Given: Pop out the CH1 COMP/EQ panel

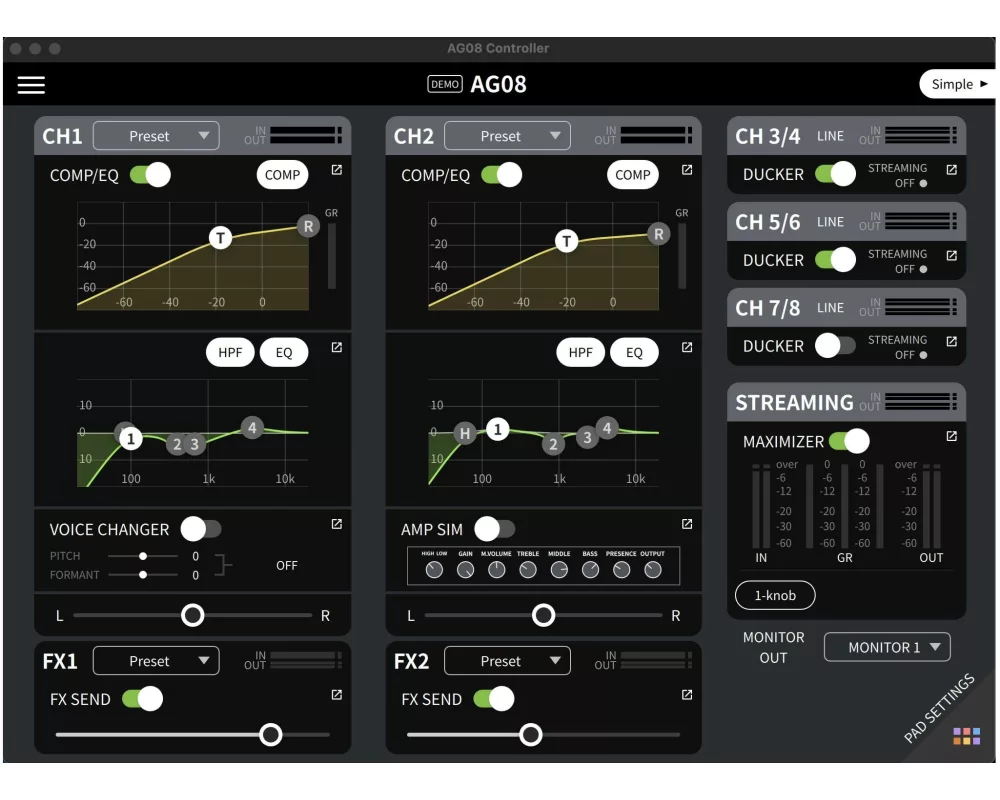Looking at the screenshot, I should (x=336, y=171).
